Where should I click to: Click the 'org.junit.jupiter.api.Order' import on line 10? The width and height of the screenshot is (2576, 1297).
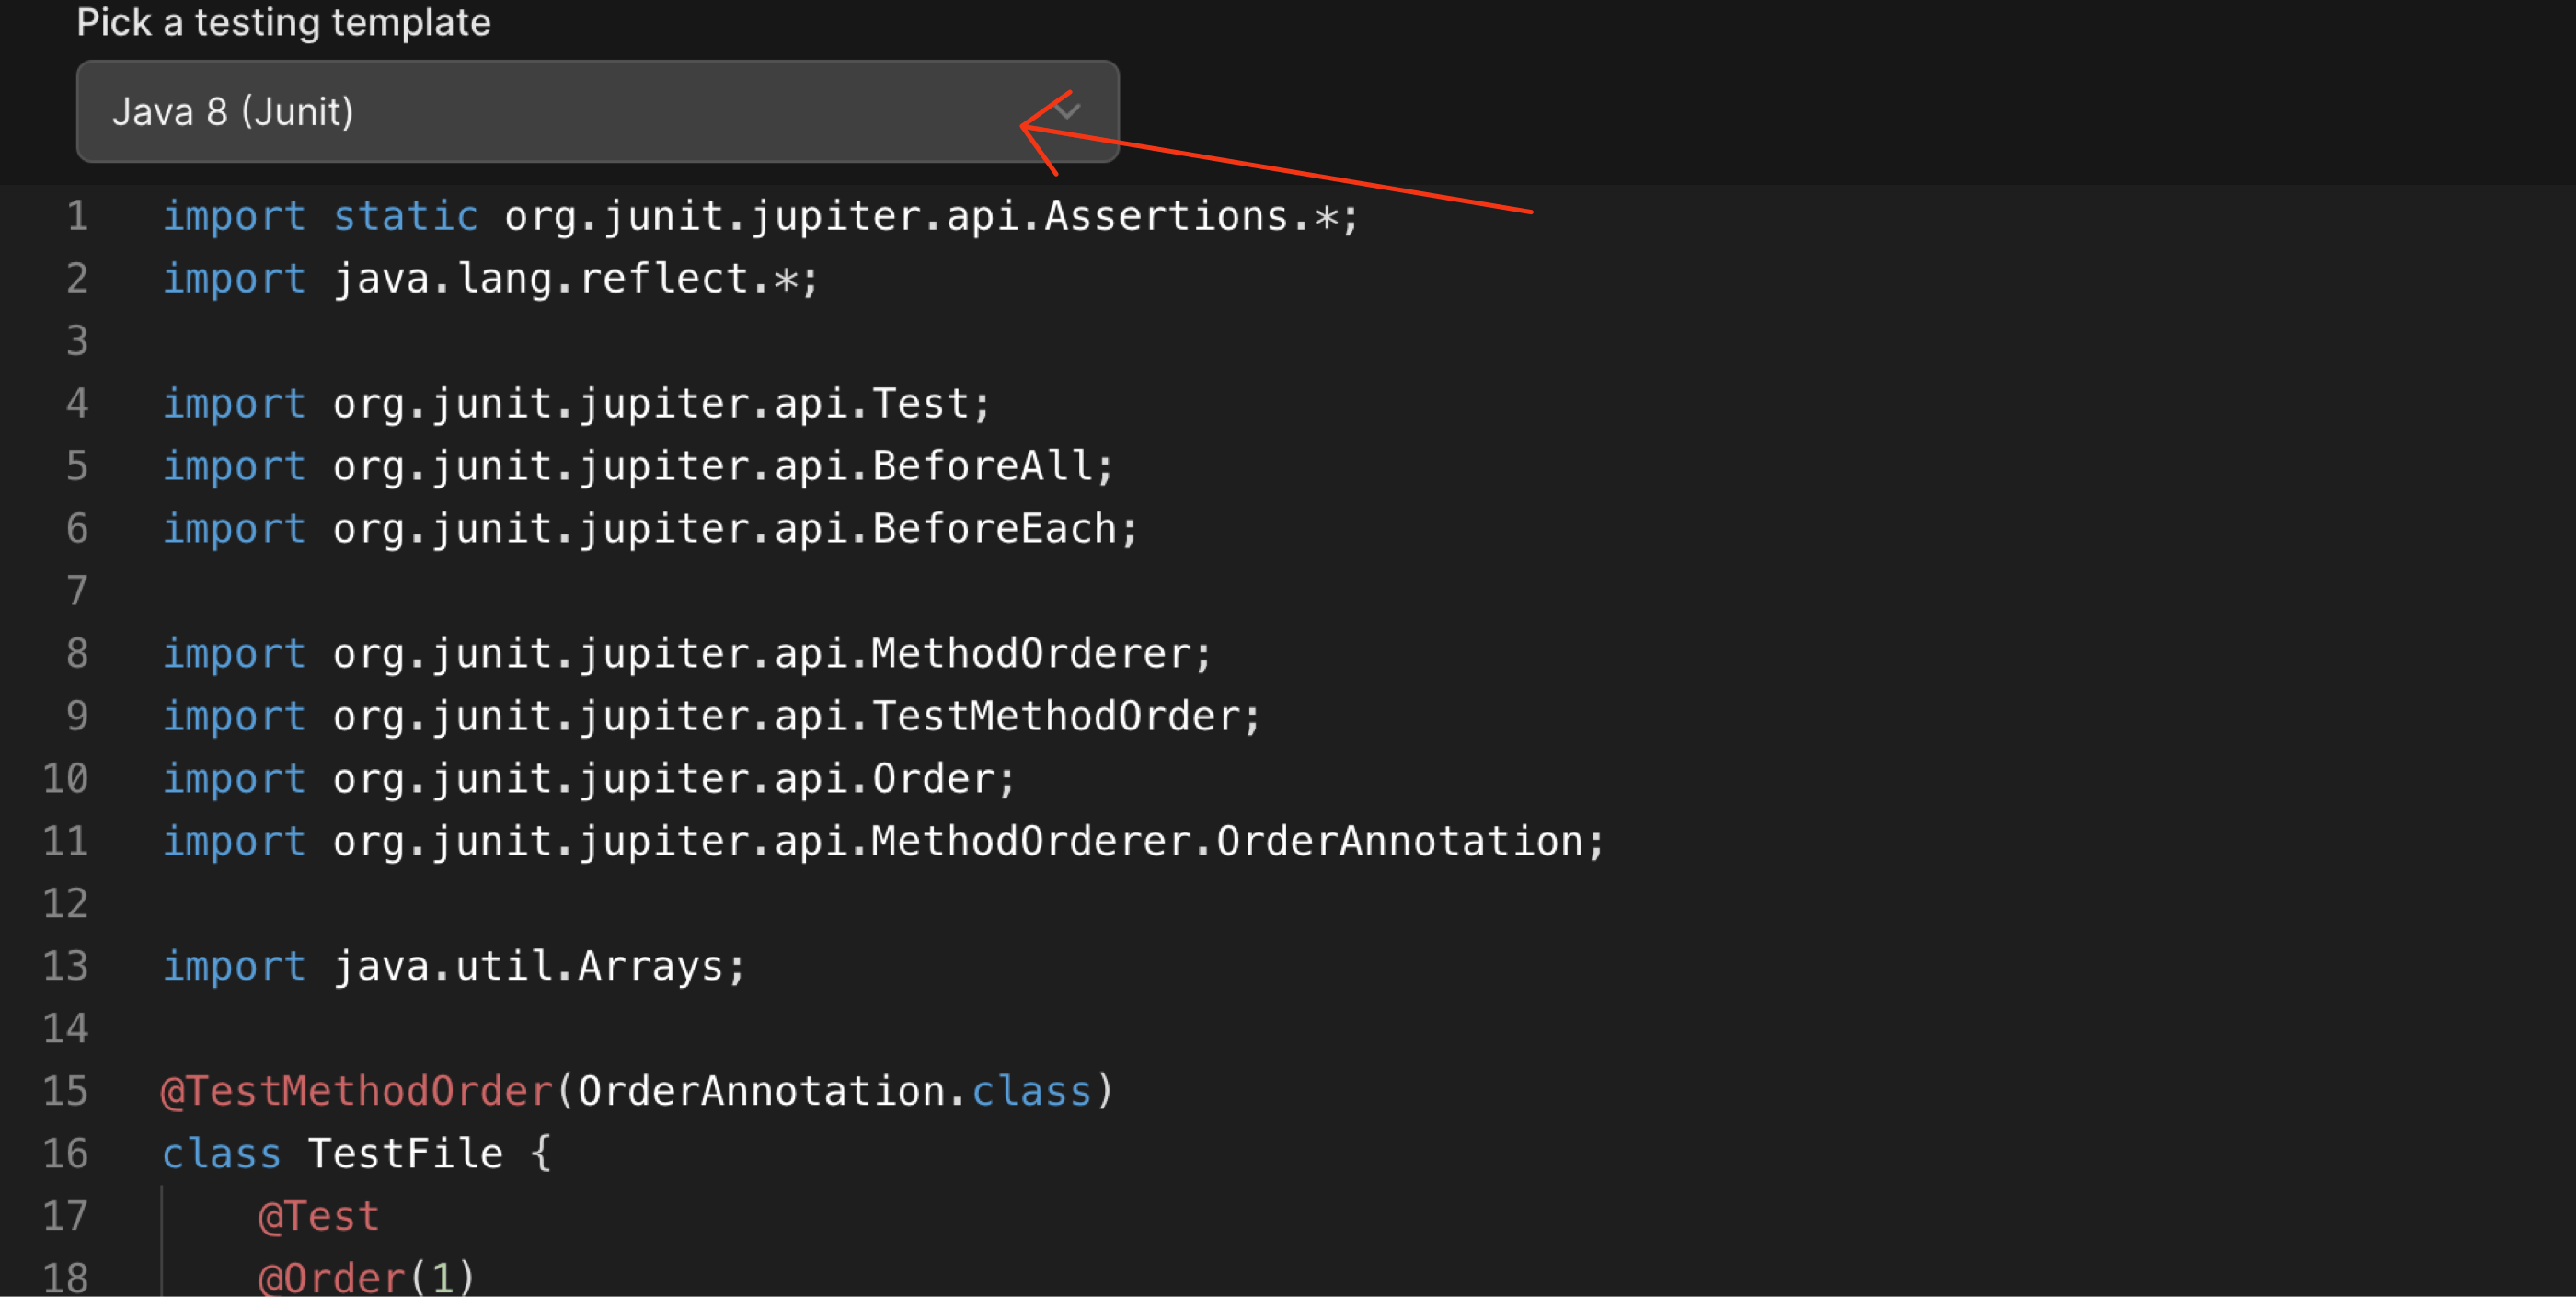(x=673, y=778)
